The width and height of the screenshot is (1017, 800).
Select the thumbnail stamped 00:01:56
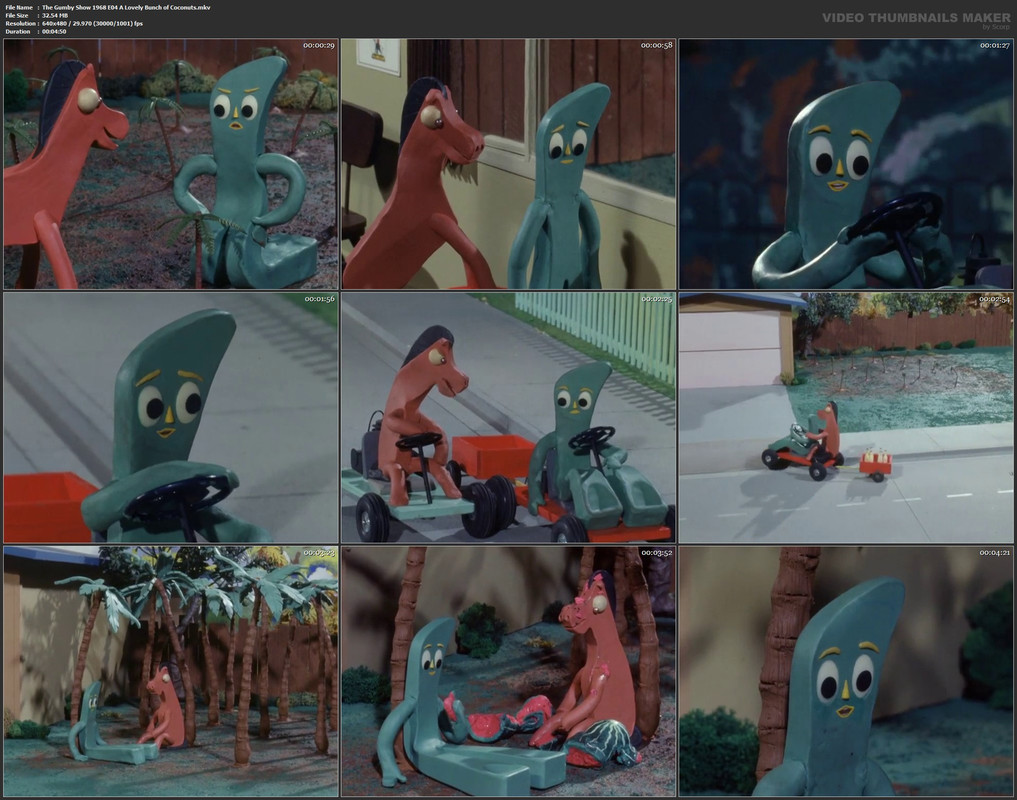point(171,417)
